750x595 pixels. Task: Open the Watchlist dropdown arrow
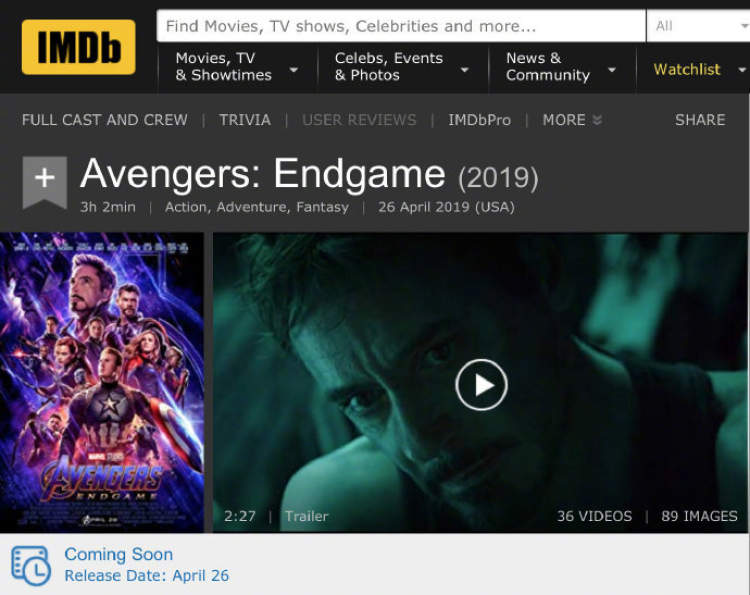pyautogui.click(x=742, y=70)
